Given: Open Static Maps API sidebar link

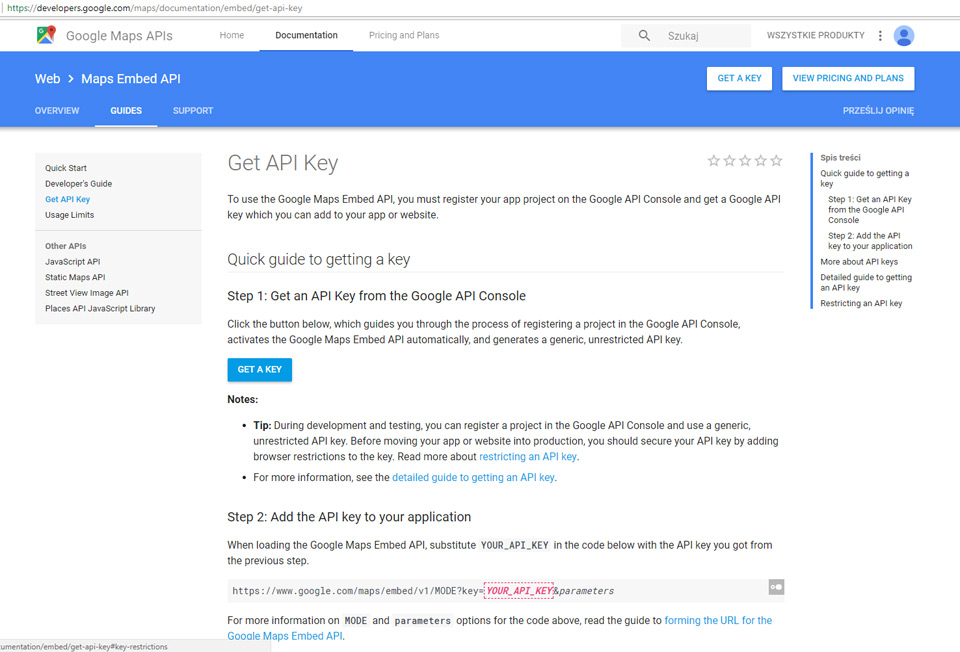Looking at the screenshot, I should coord(75,277).
